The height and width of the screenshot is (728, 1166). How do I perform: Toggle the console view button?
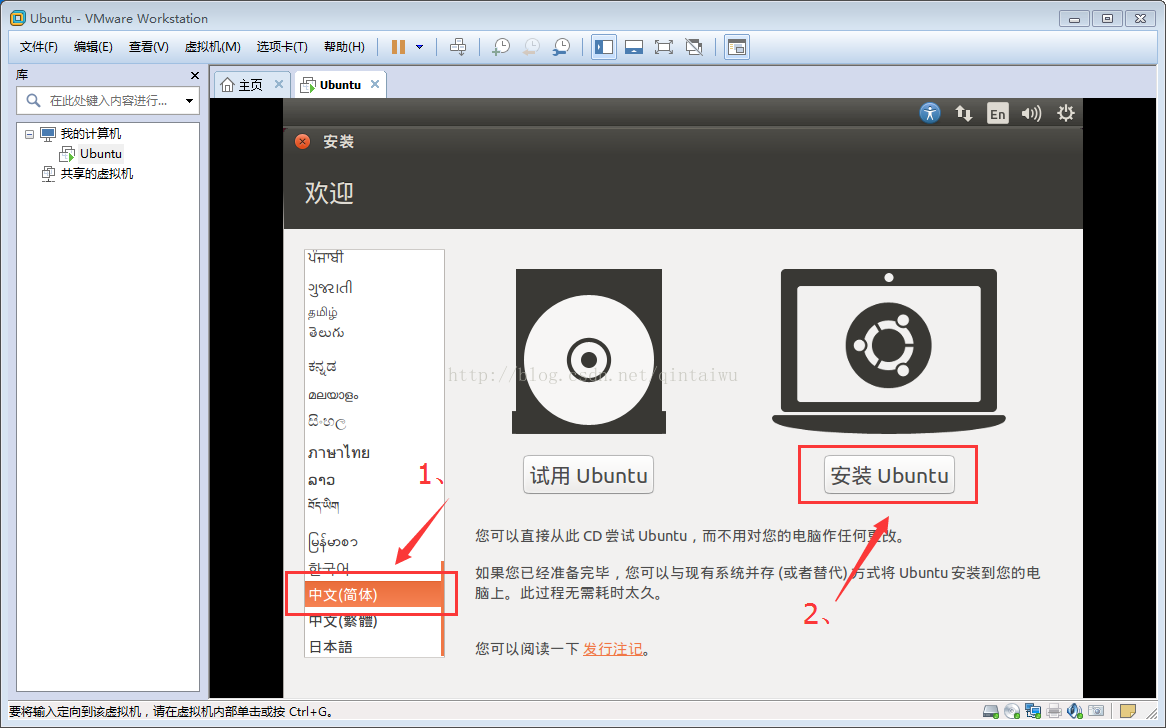[736, 47]
